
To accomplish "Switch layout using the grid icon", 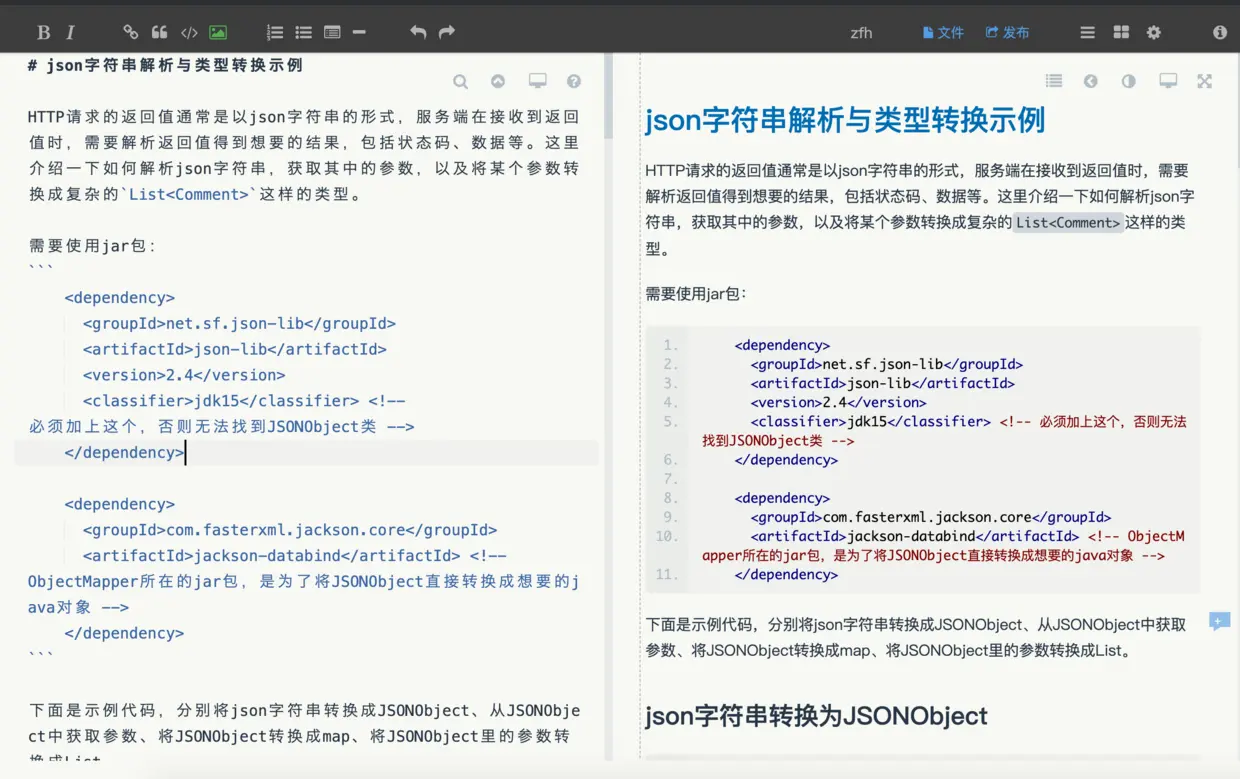I will [x=1121, y=32].
